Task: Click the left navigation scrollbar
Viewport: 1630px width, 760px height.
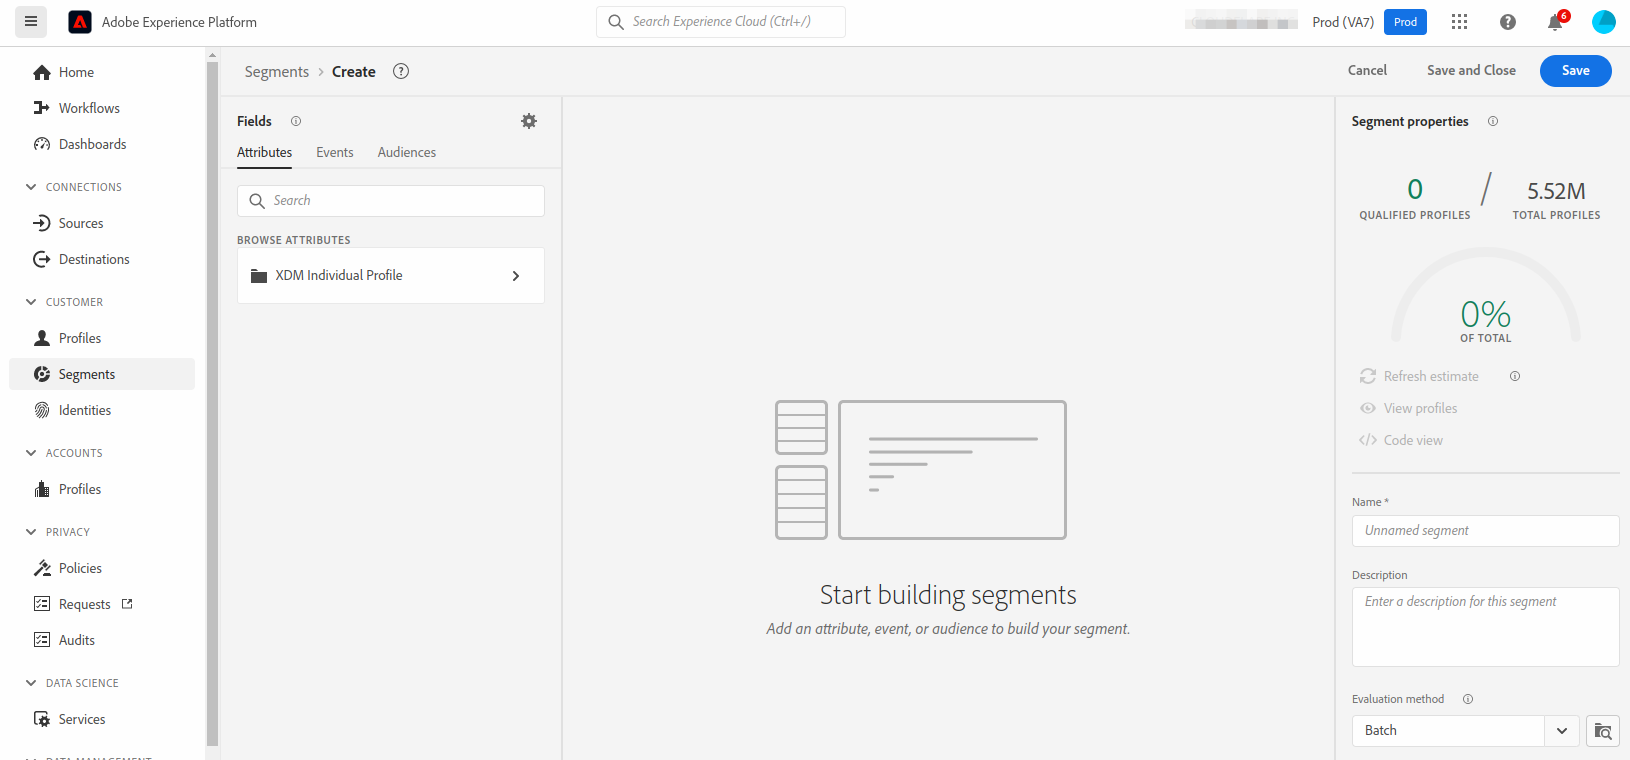Action: (x=212, y=400)
